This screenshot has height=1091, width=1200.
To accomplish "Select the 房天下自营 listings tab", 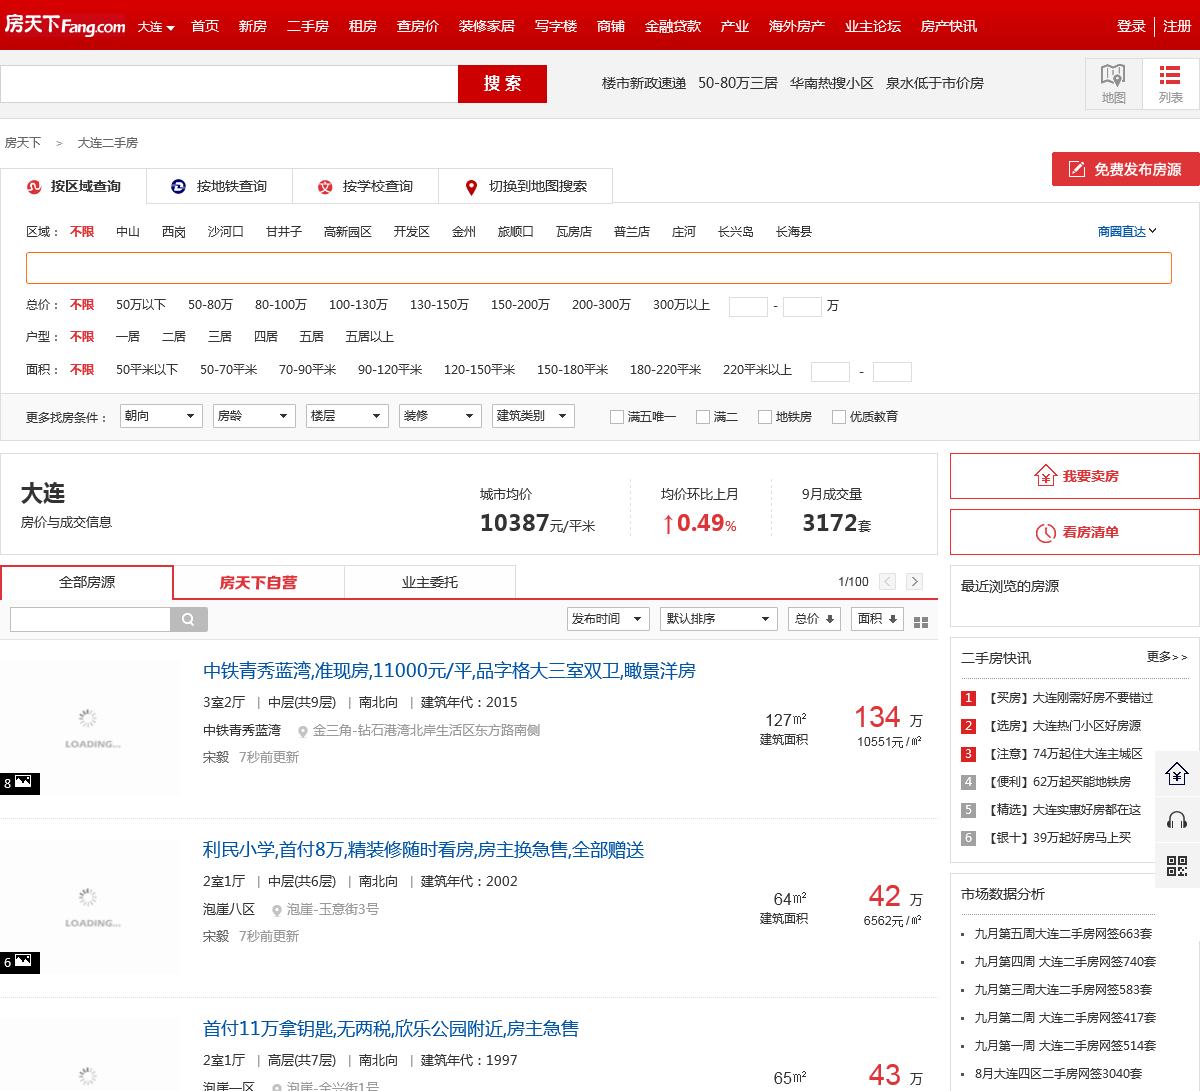I will point(258,583).
